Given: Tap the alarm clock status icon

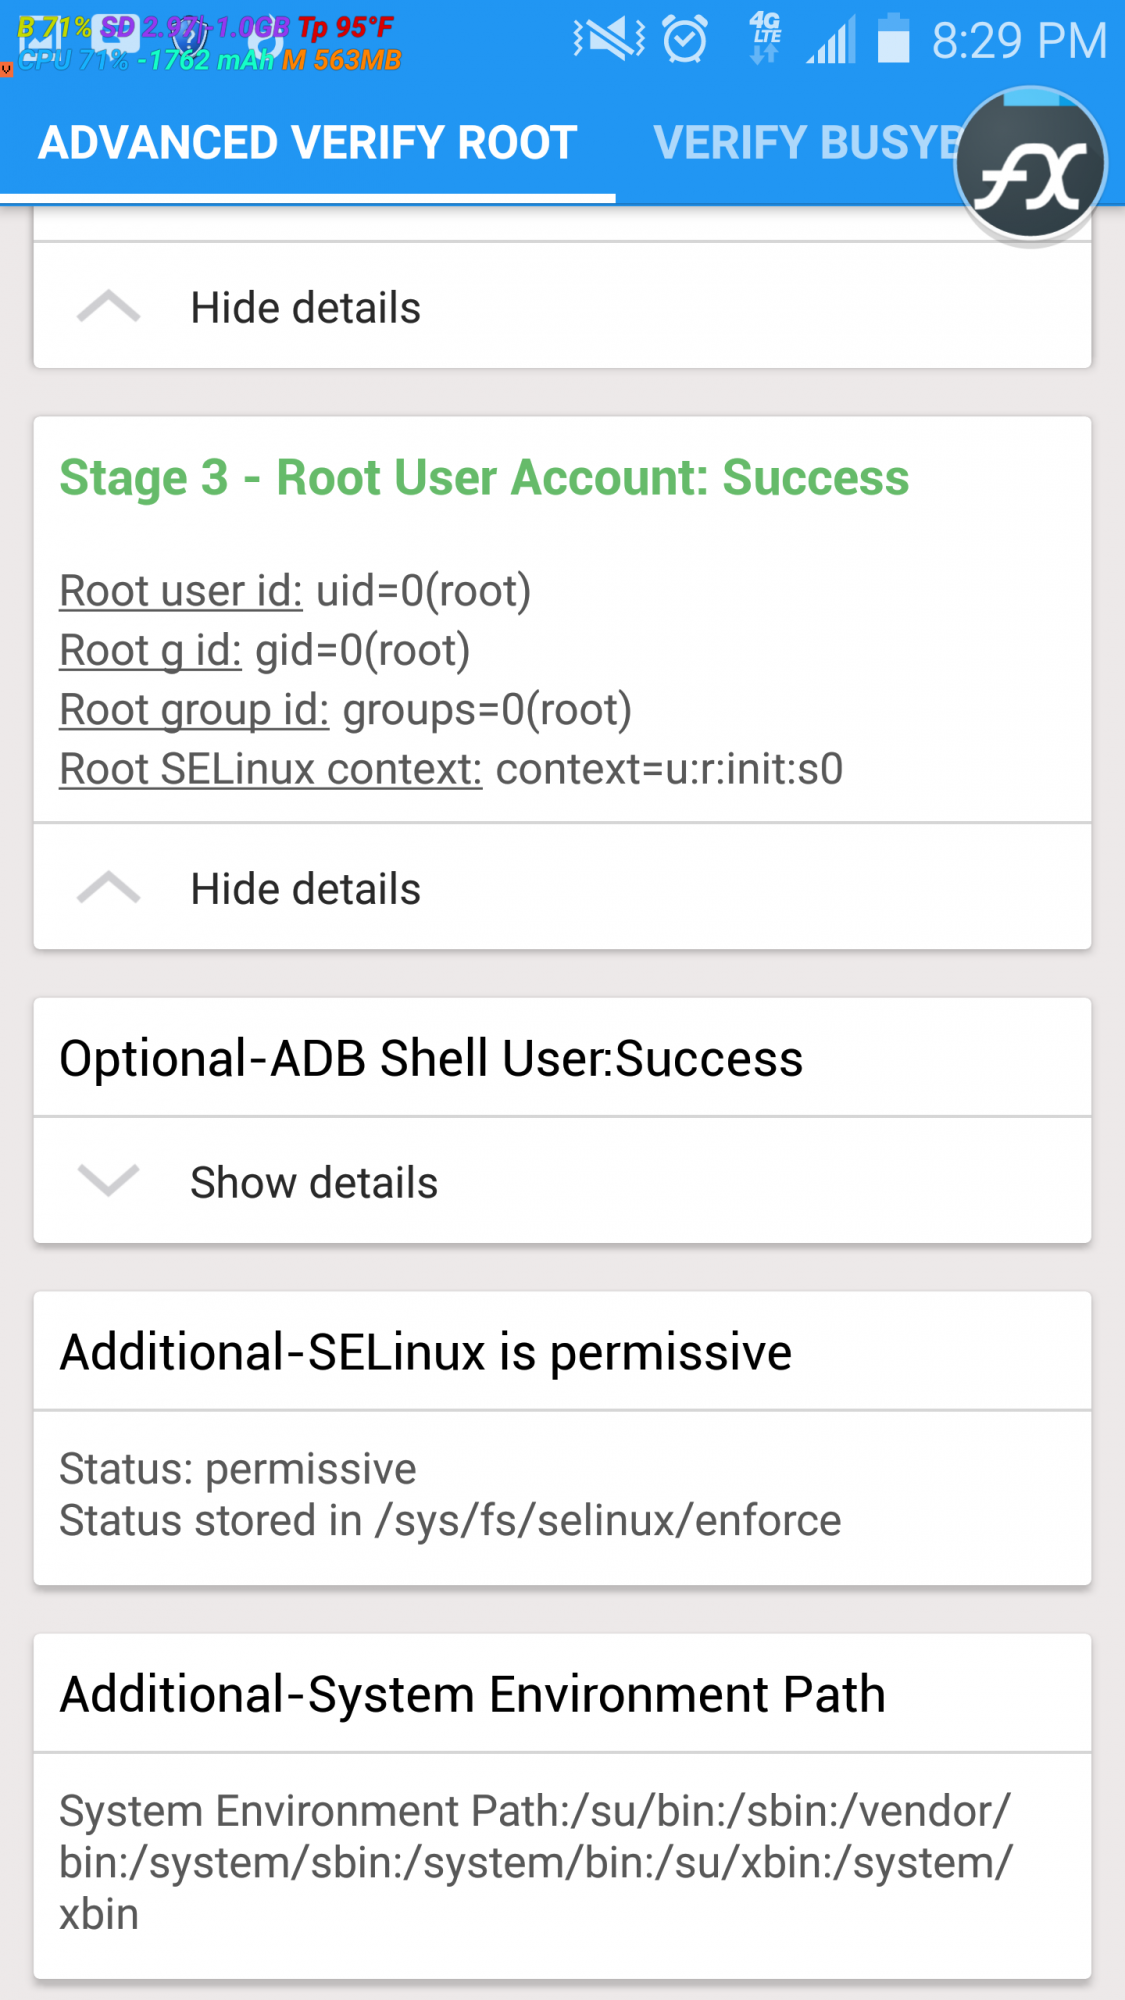Looking at the screenshot, I should click(685, 40).
